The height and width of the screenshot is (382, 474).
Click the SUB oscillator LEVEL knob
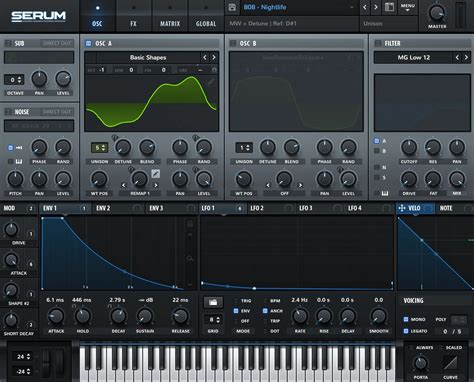(63, 79)
